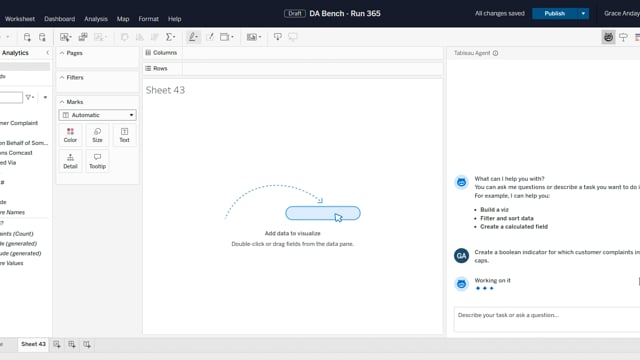Open the Format menu
The image size is (640, 360).
[x=149, y=19]
